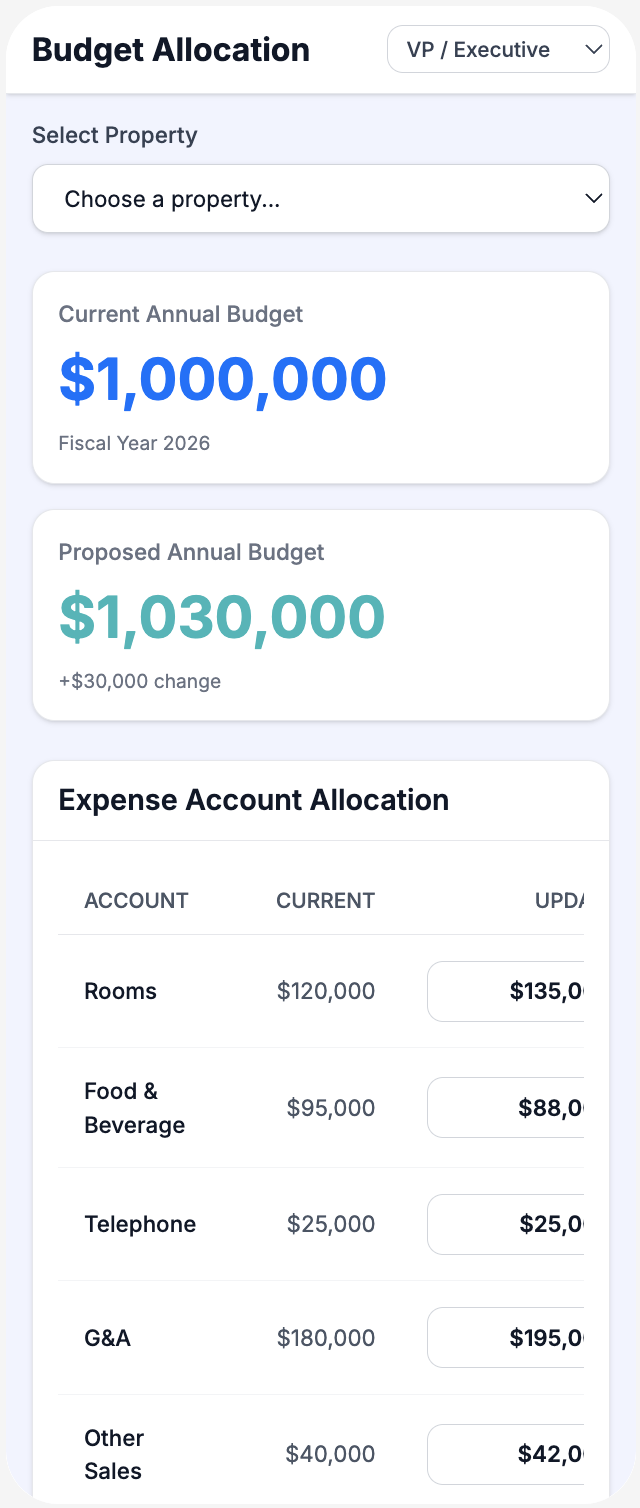
Task: Click the chevron on the role selector
Action: pos(593,48)
